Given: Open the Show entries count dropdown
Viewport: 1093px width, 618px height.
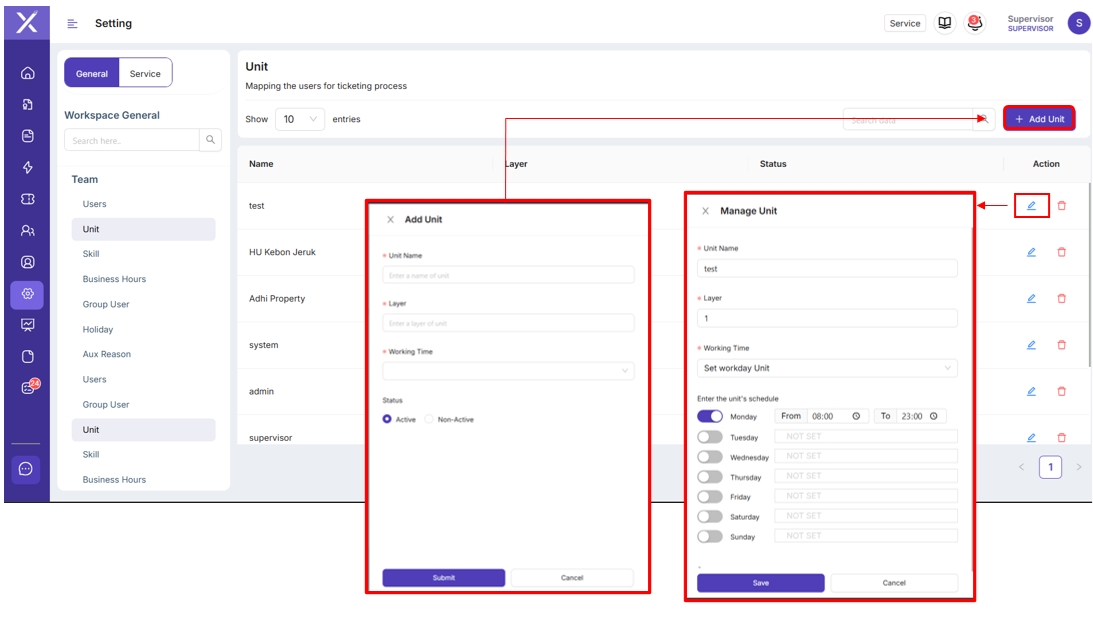Looking at the screenshot, I should [x=300, y=119].
